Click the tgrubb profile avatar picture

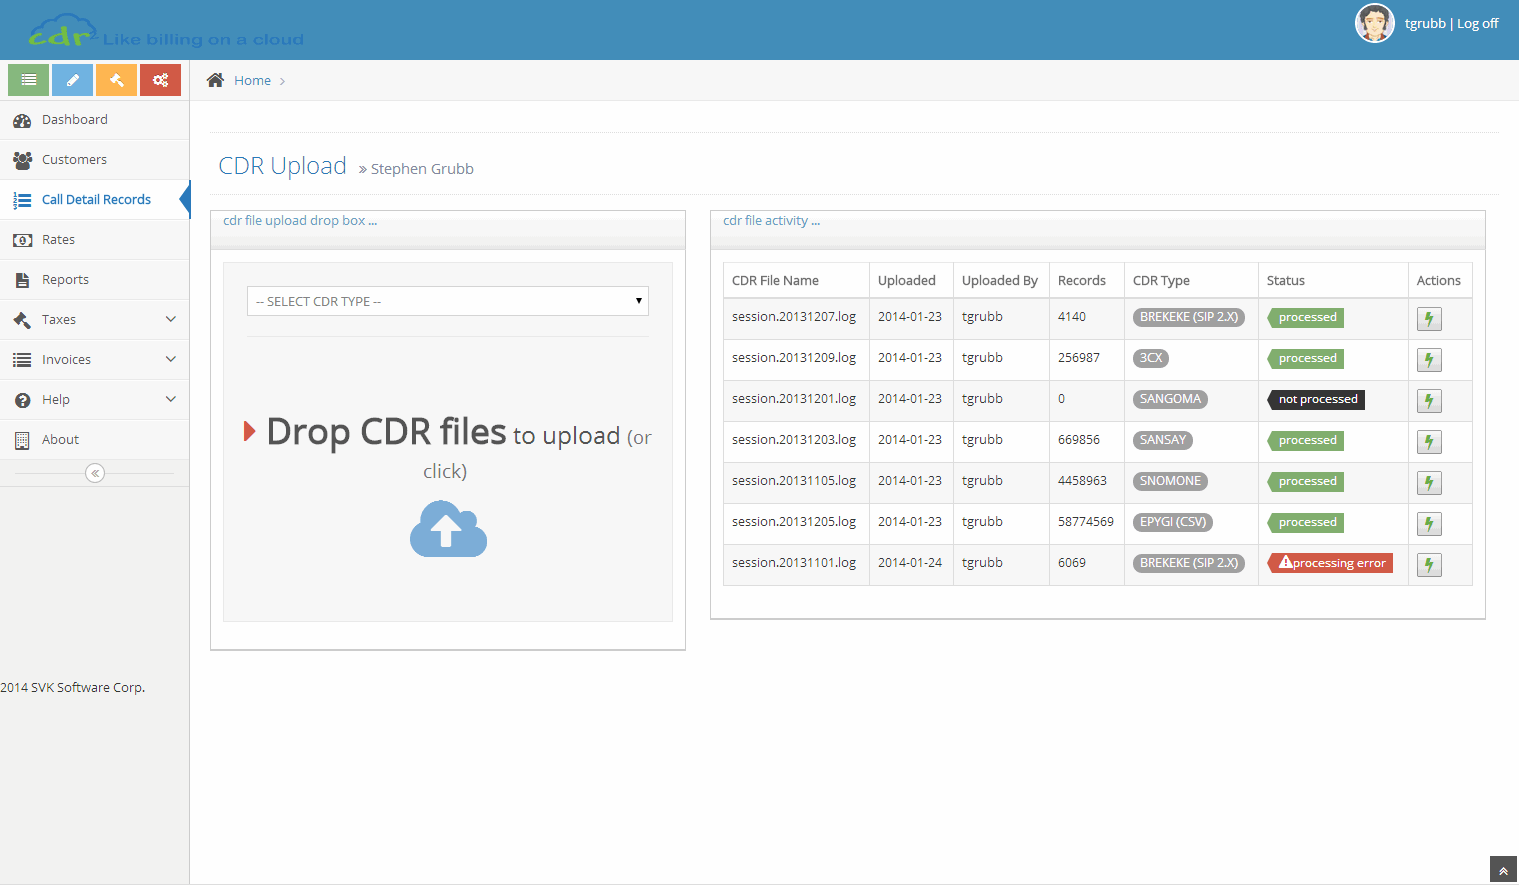pyautogui.click(x=1374, y=22)
